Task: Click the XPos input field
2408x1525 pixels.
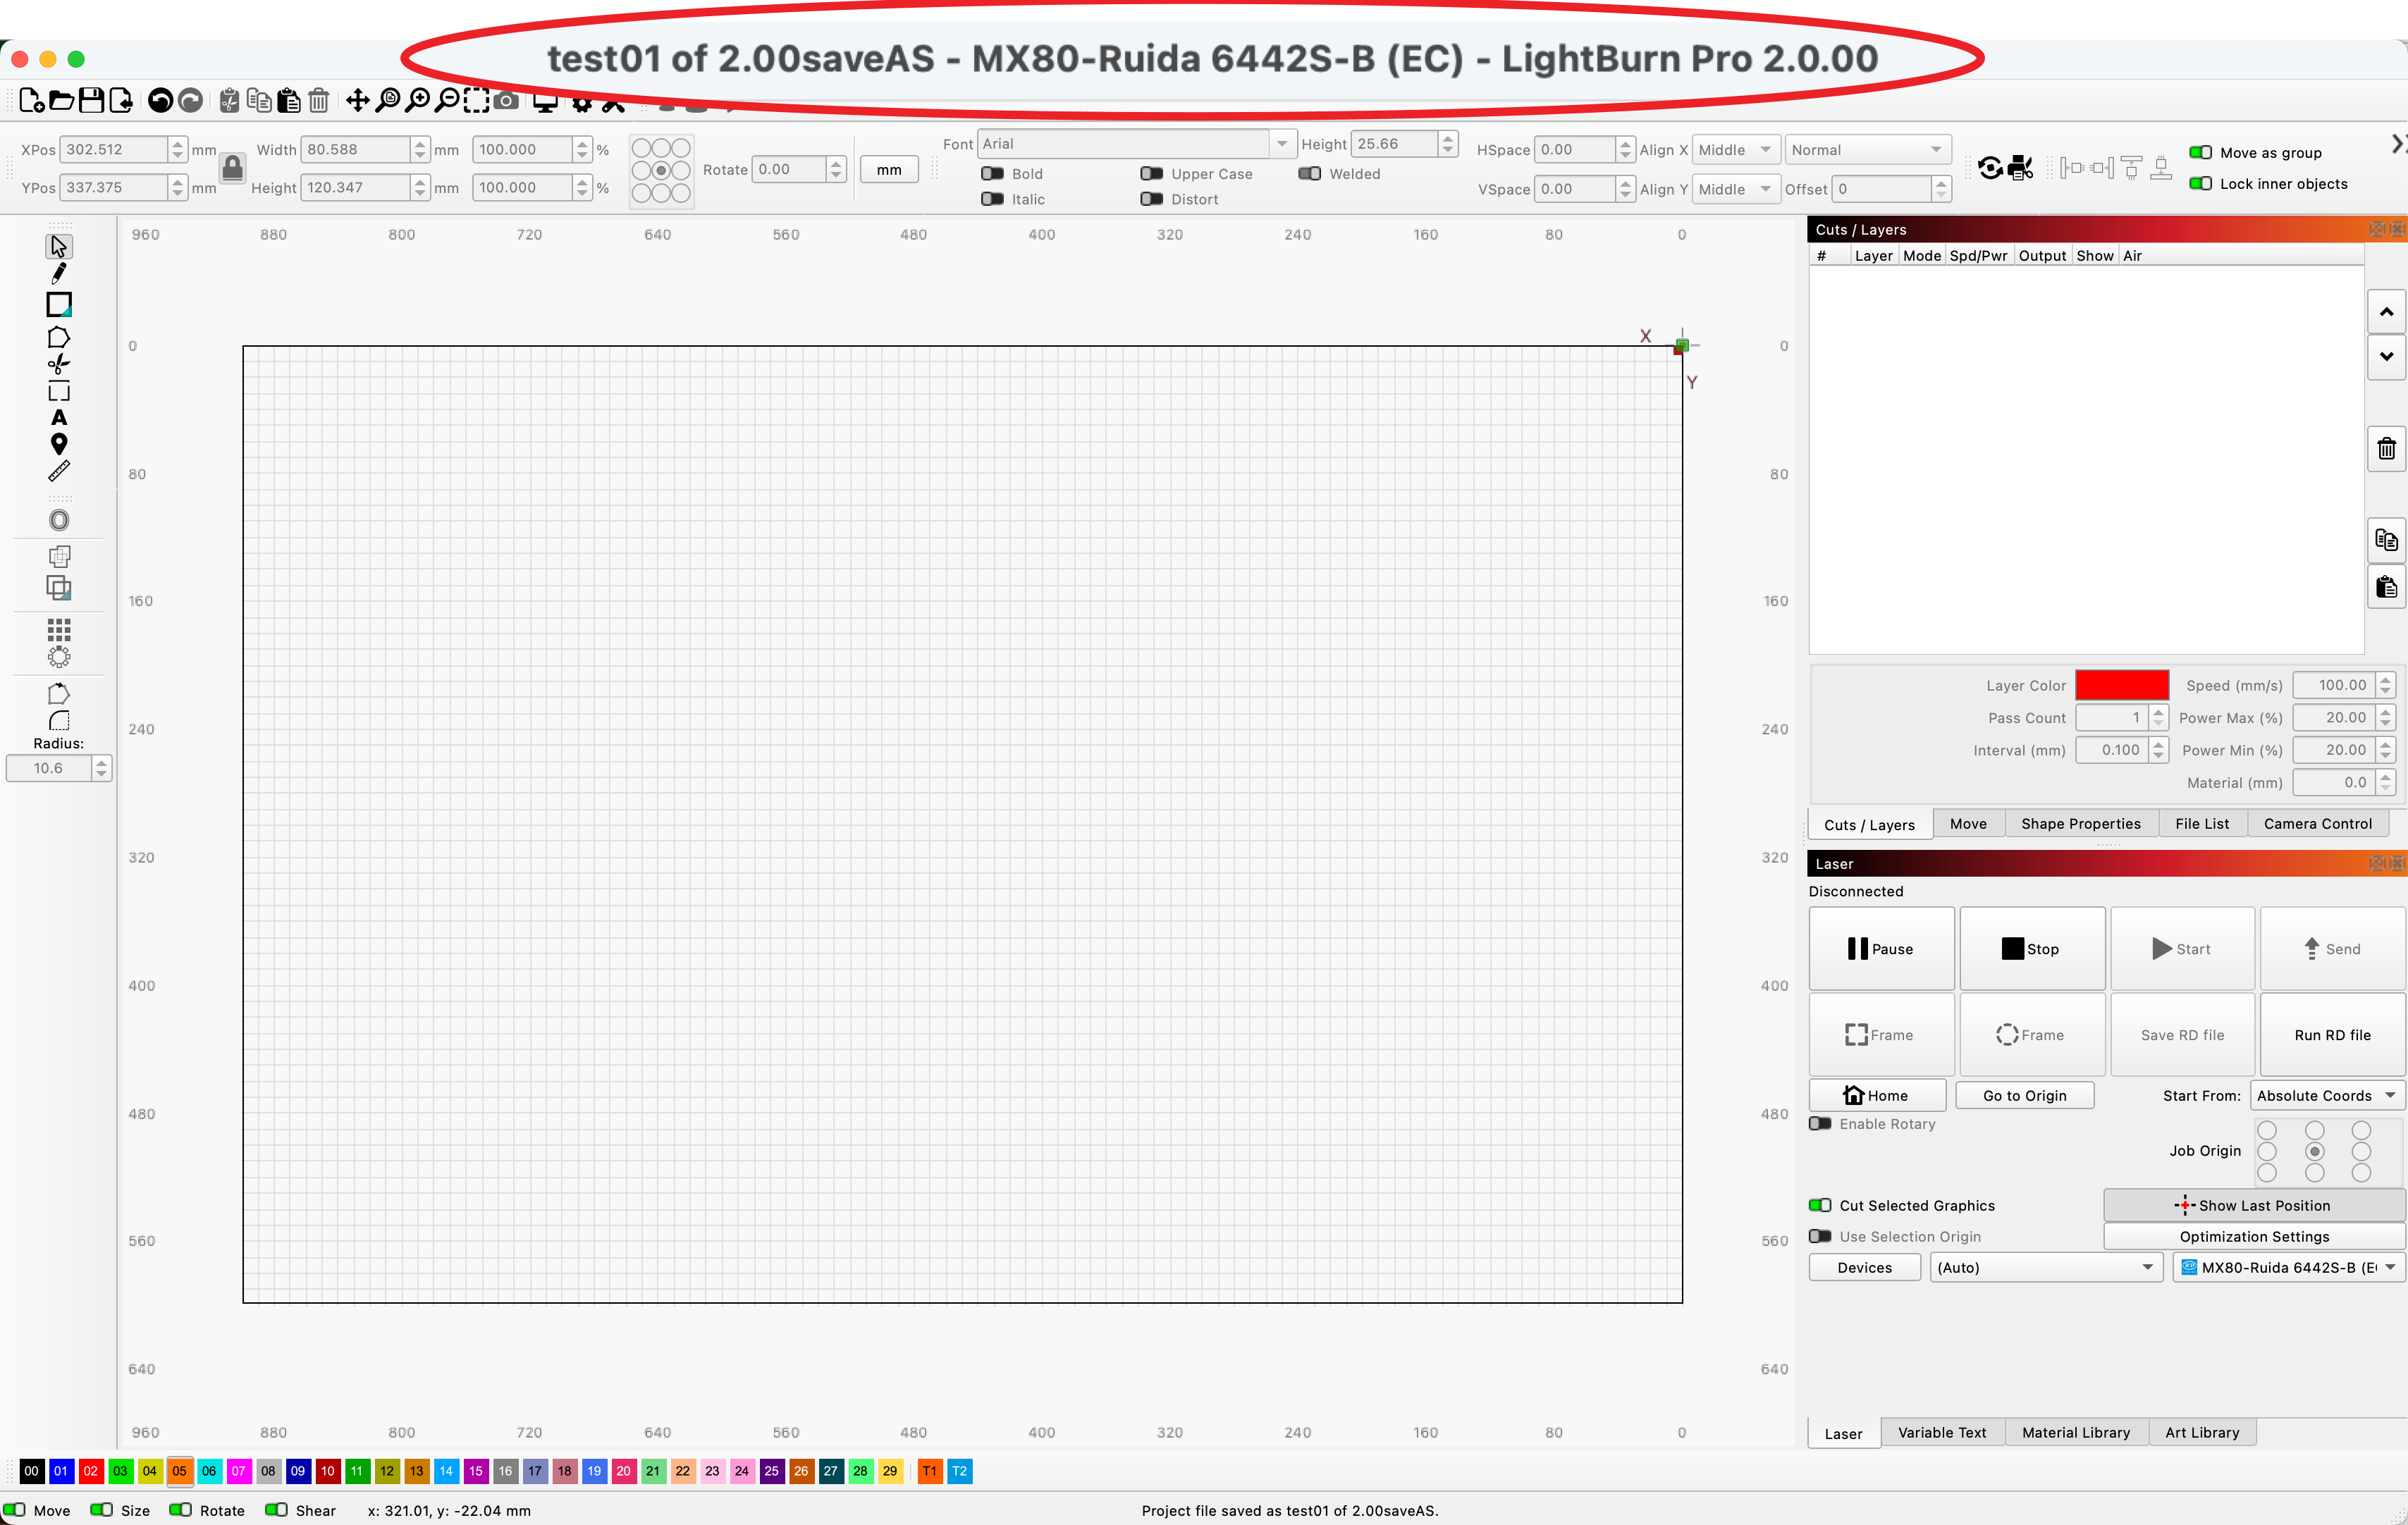Action: [x=113, y=150]
